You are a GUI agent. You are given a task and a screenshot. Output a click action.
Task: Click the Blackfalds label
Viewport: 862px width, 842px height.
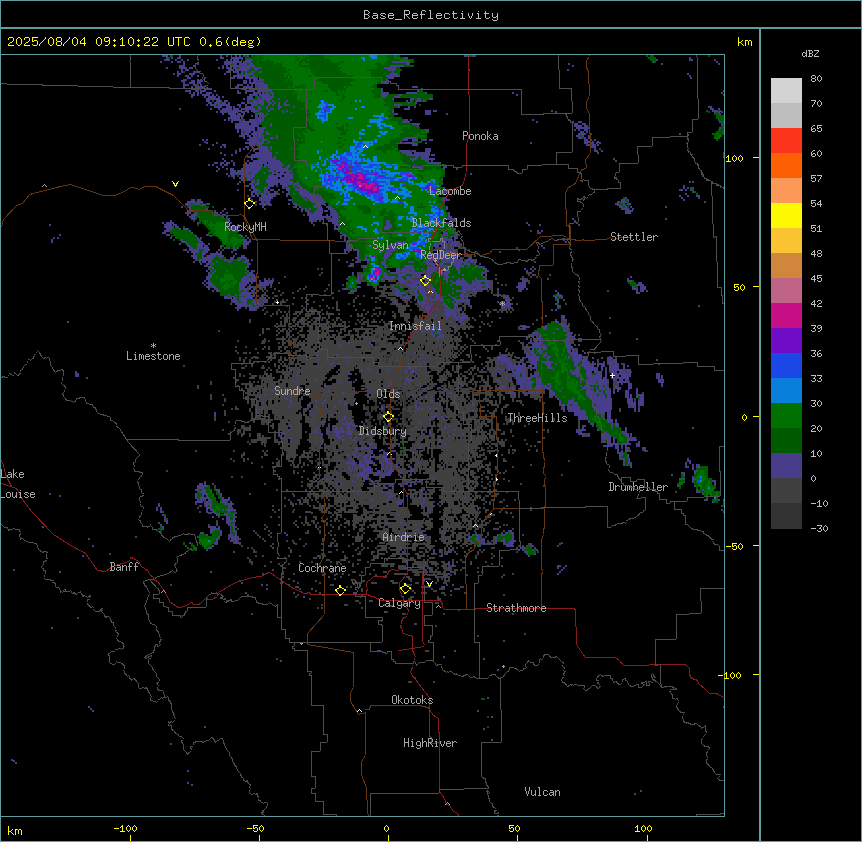coord(441,223)
